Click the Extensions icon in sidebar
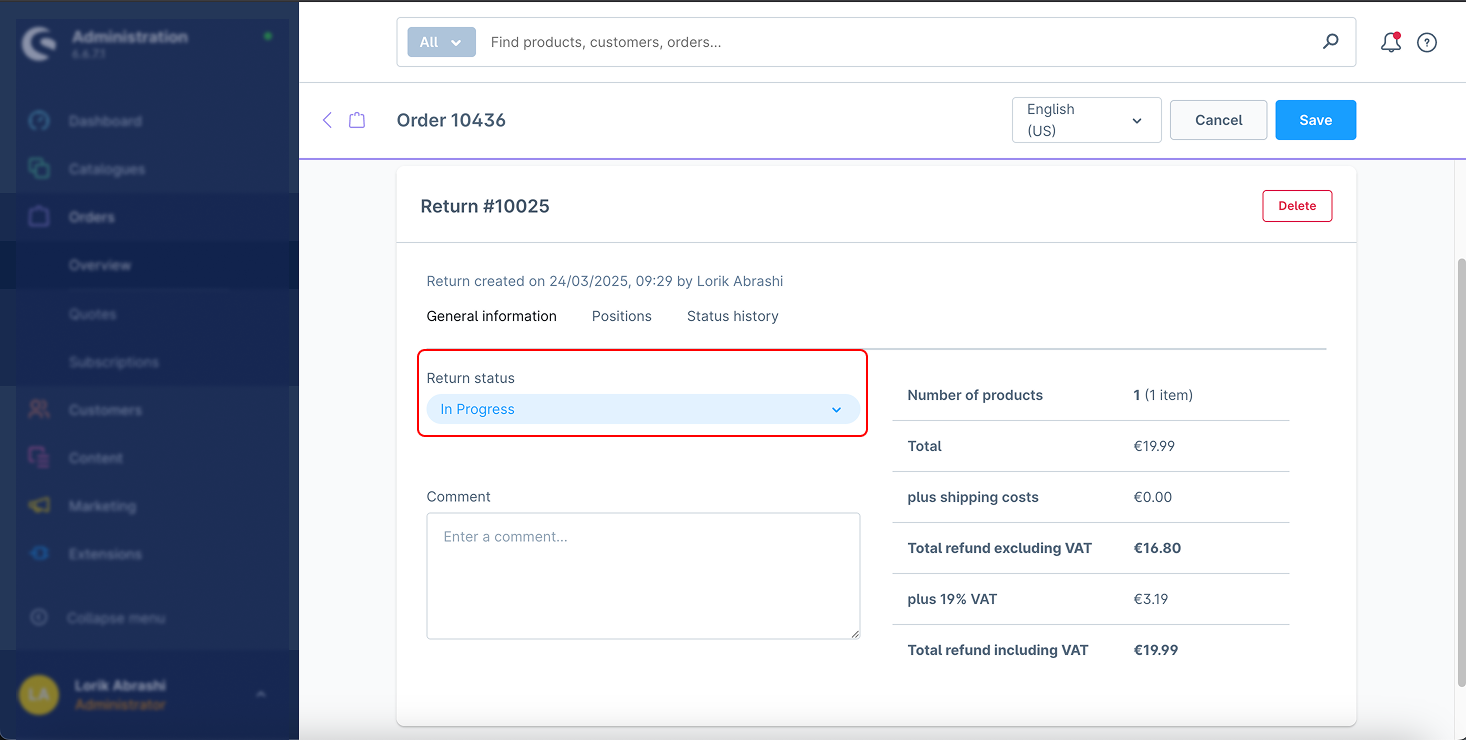The image size is (1466, 740). point(39,554)
